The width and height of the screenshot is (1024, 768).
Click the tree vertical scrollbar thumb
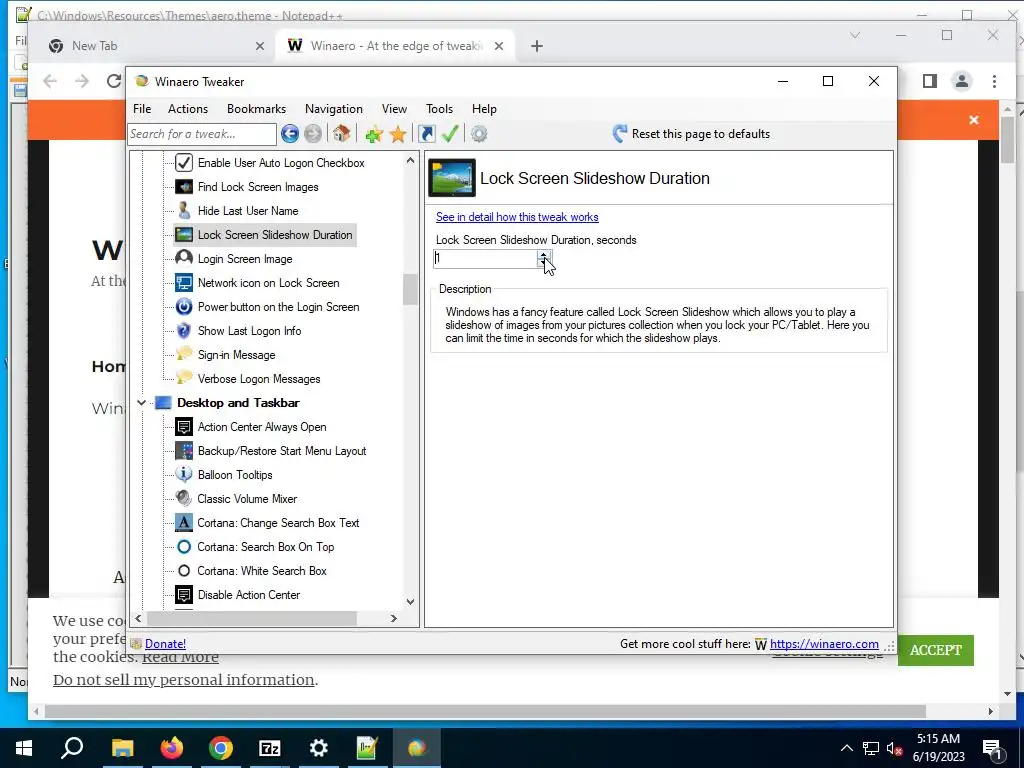(x=410, y=289)
